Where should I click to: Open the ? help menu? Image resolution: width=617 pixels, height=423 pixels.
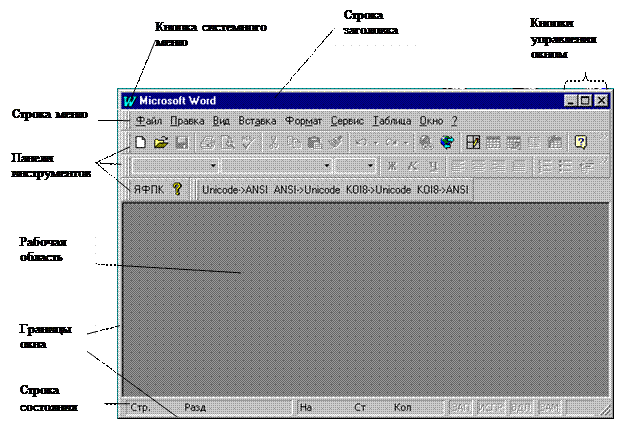[x=454, y=121]
